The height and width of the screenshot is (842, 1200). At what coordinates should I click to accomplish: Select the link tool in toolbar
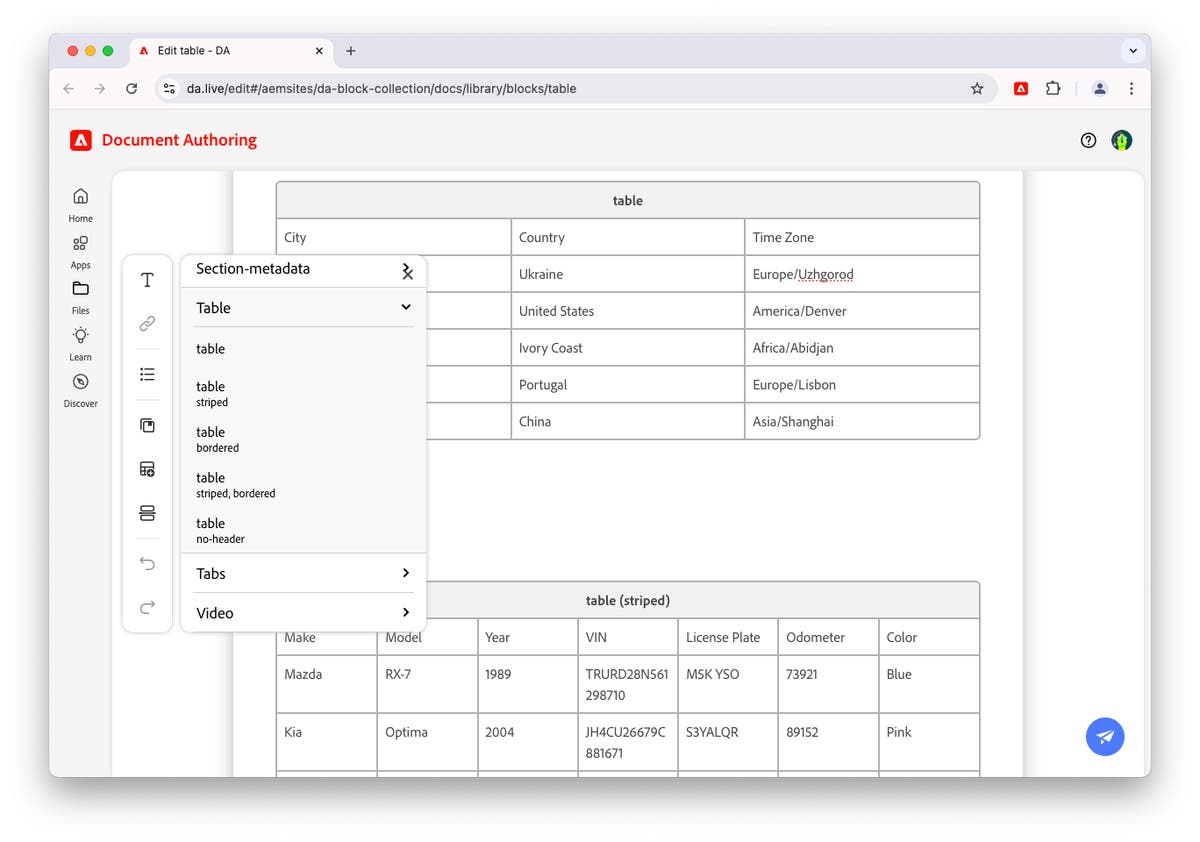point(147,324)
